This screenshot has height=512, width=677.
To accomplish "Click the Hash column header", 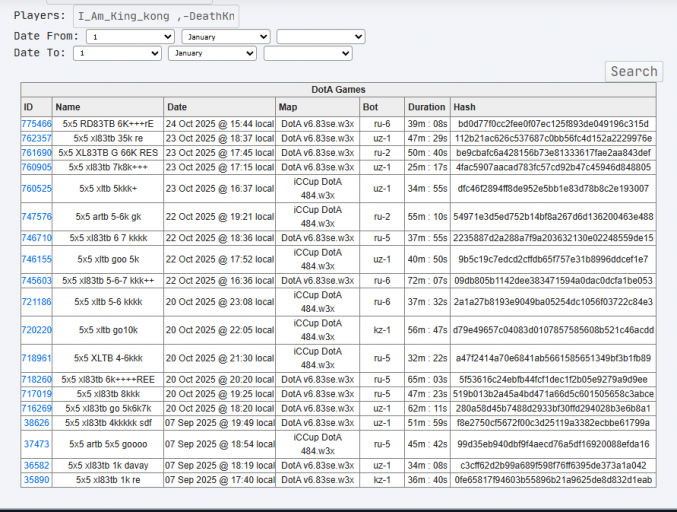I will 553,107.
